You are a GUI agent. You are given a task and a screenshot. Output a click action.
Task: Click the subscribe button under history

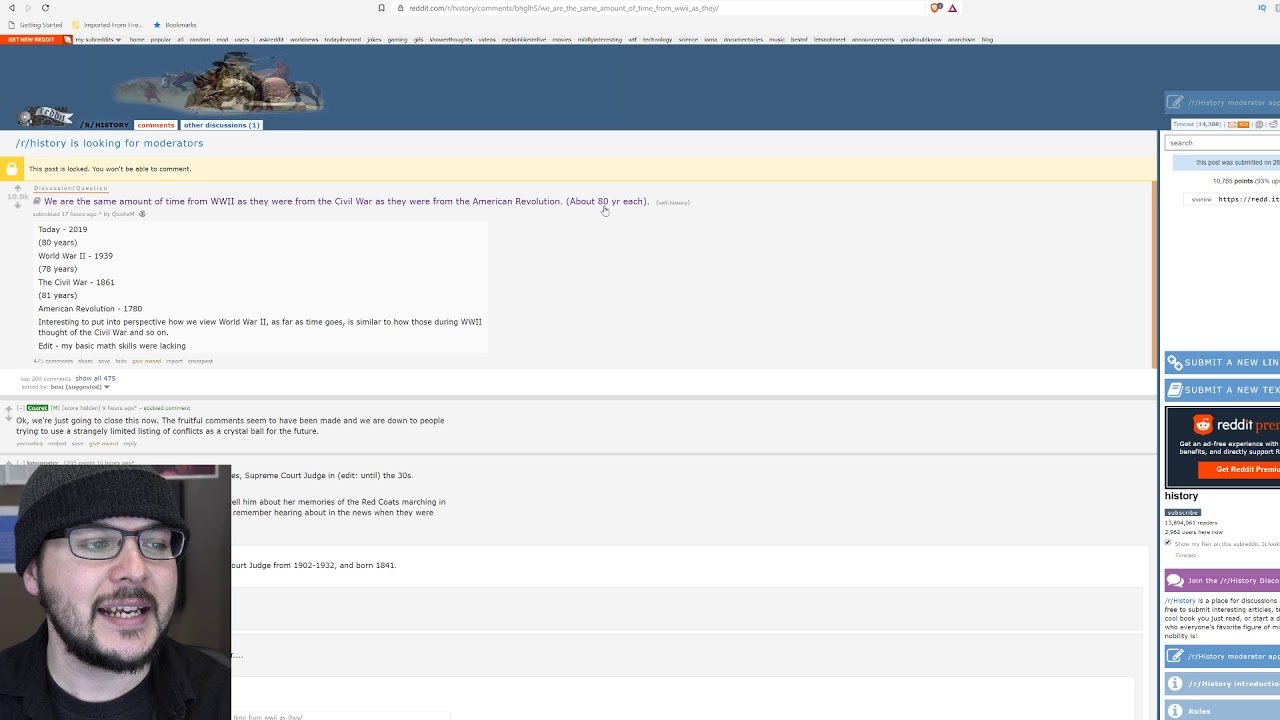pyautogui.click(x=1182, y=512)
